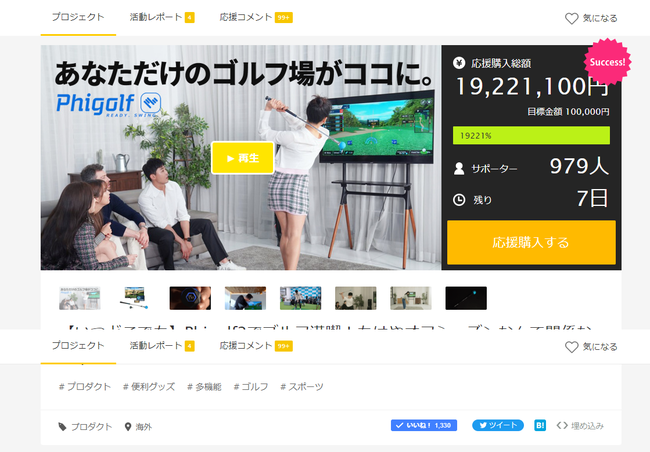The width and height of the screenshot is (650, 452).
Task: Click the location pin icon beside 海外
Action: (x=128, y=427)
